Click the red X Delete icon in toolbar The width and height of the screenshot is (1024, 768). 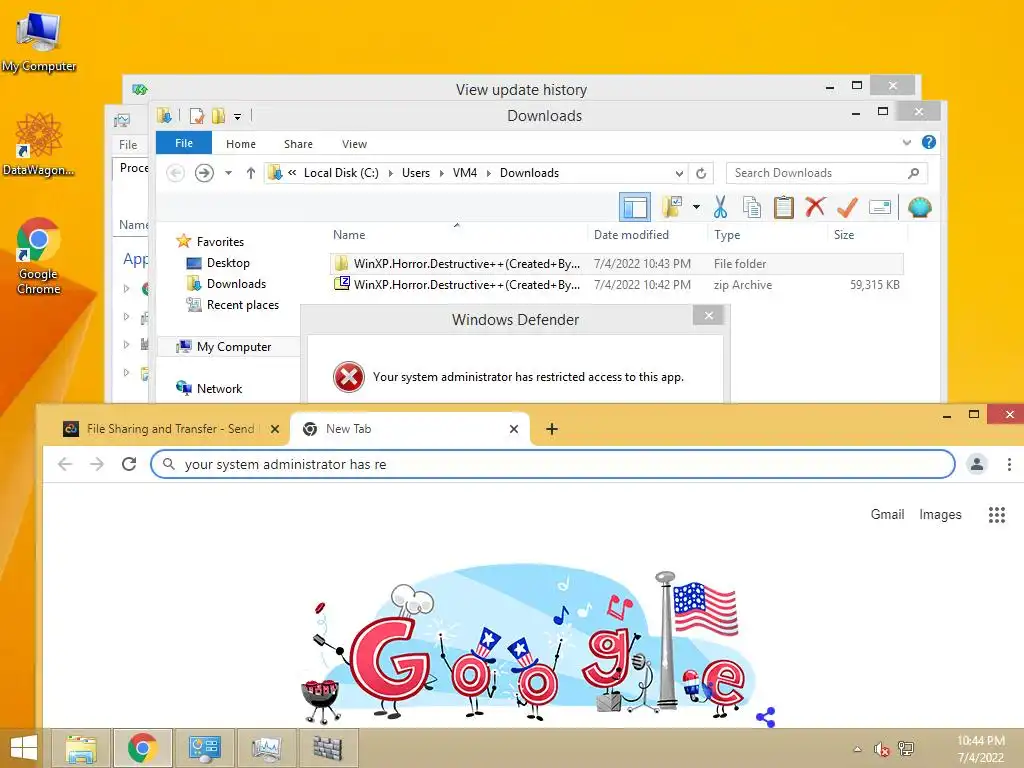coord(815,207)
